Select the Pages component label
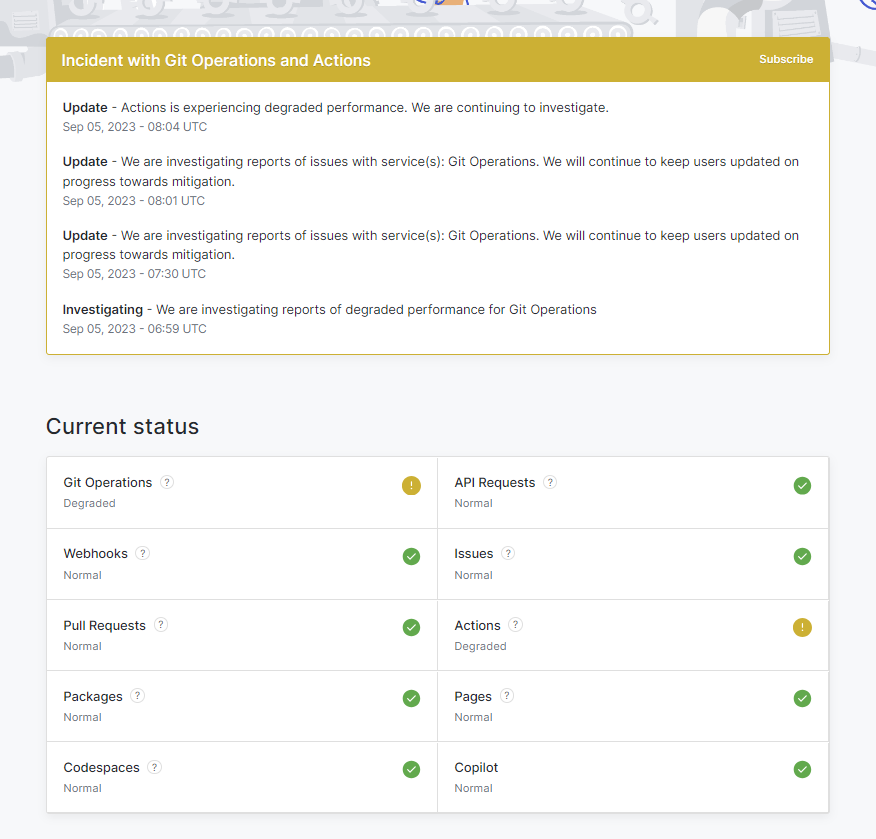Image resolution: width=876 pixels, height=839 pixels. point(473,697)
